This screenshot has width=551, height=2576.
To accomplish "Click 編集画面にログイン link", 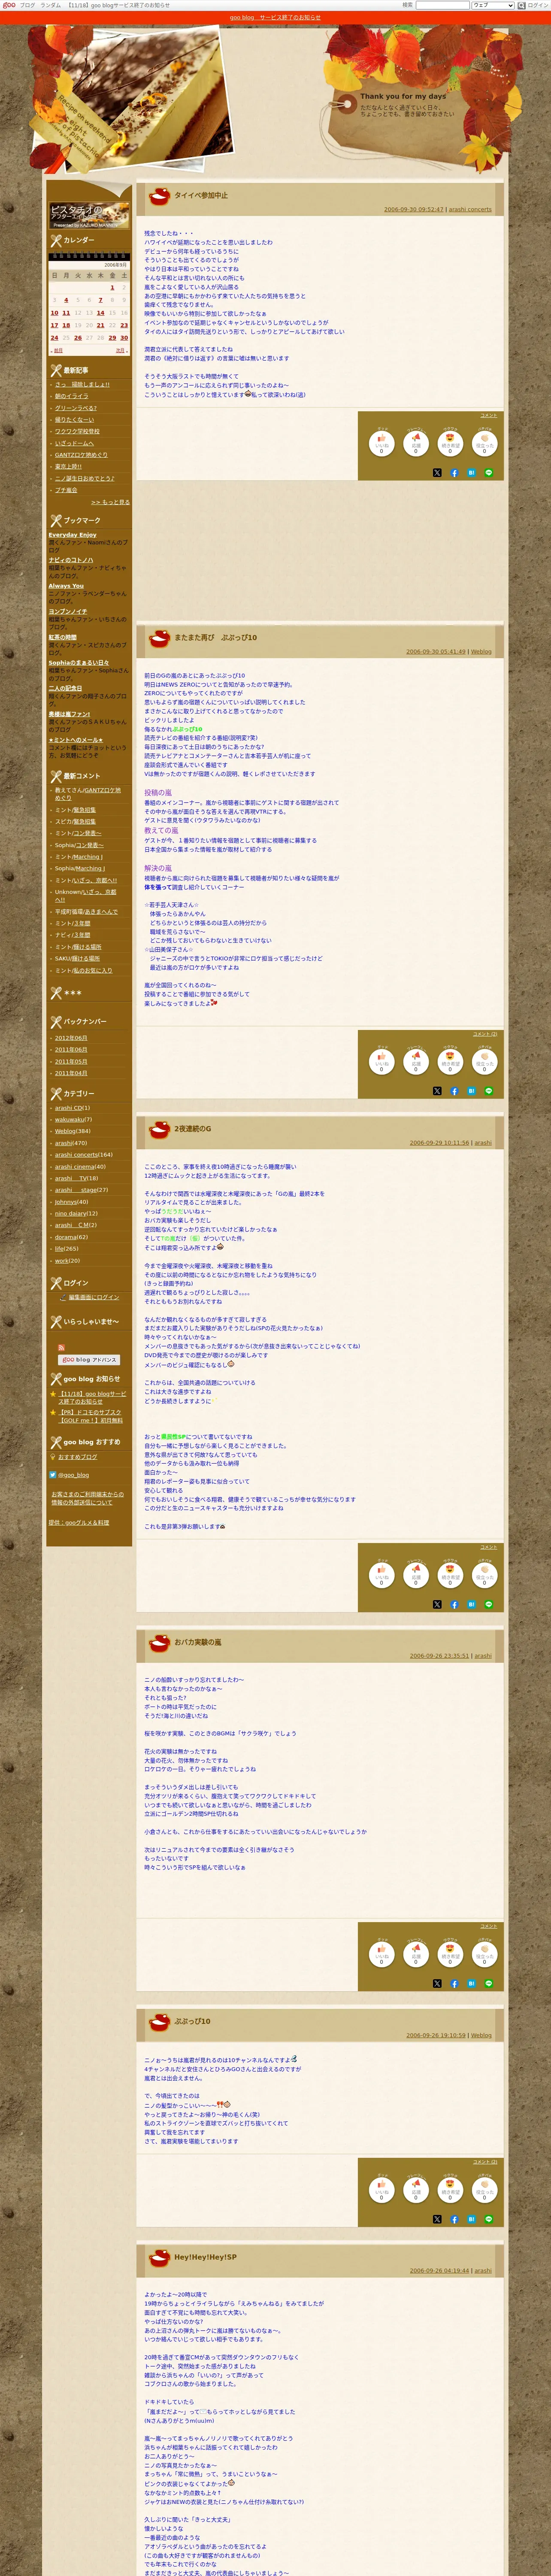I will pos(94,1298).
